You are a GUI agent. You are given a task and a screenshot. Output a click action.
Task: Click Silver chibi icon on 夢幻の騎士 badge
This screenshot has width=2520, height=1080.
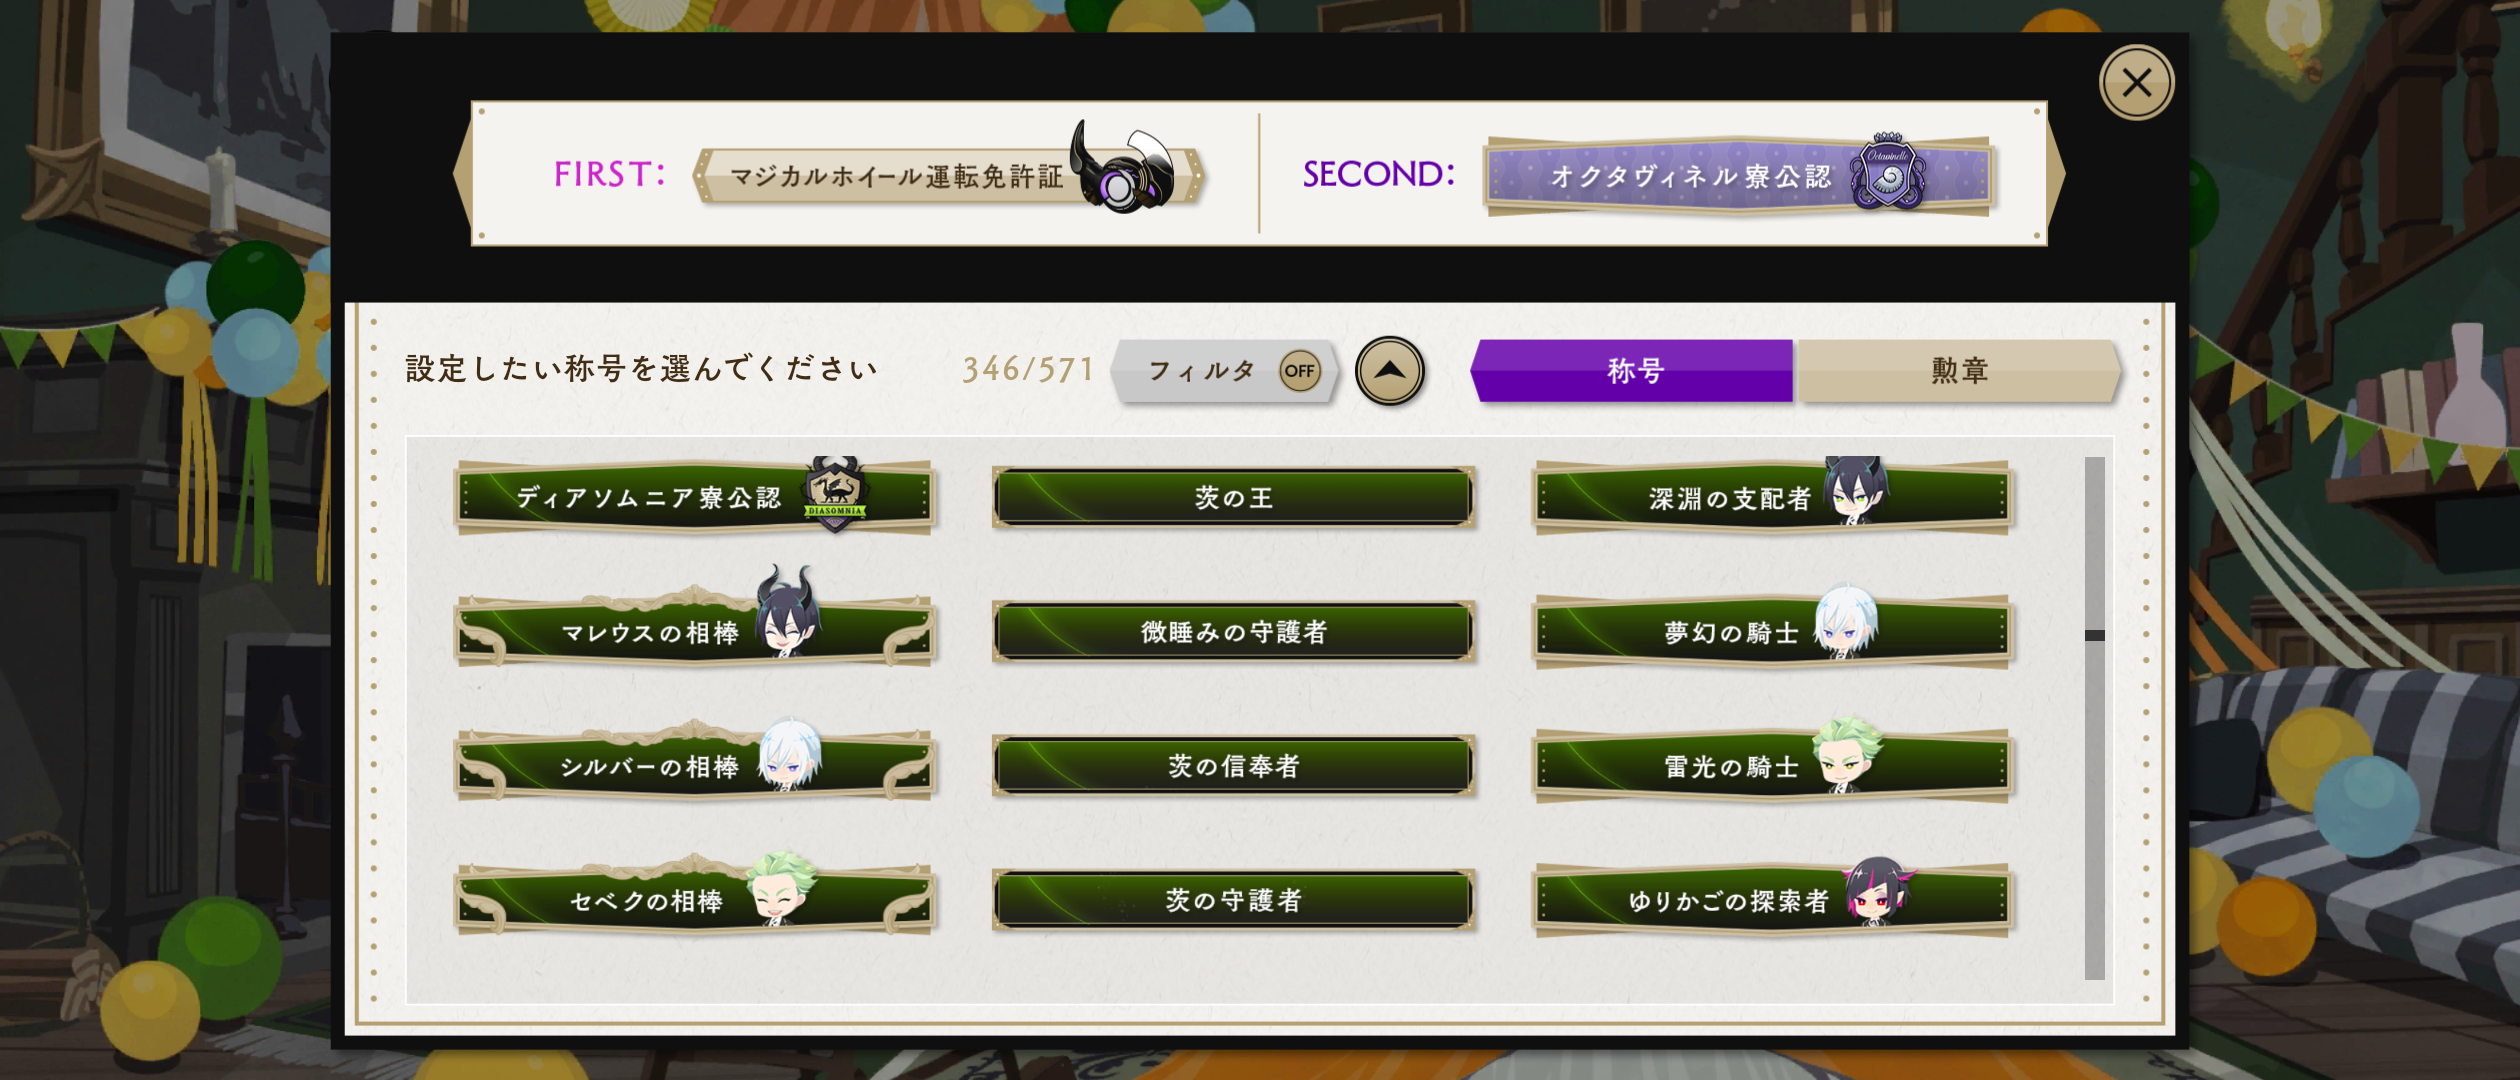click(1846, 621)
